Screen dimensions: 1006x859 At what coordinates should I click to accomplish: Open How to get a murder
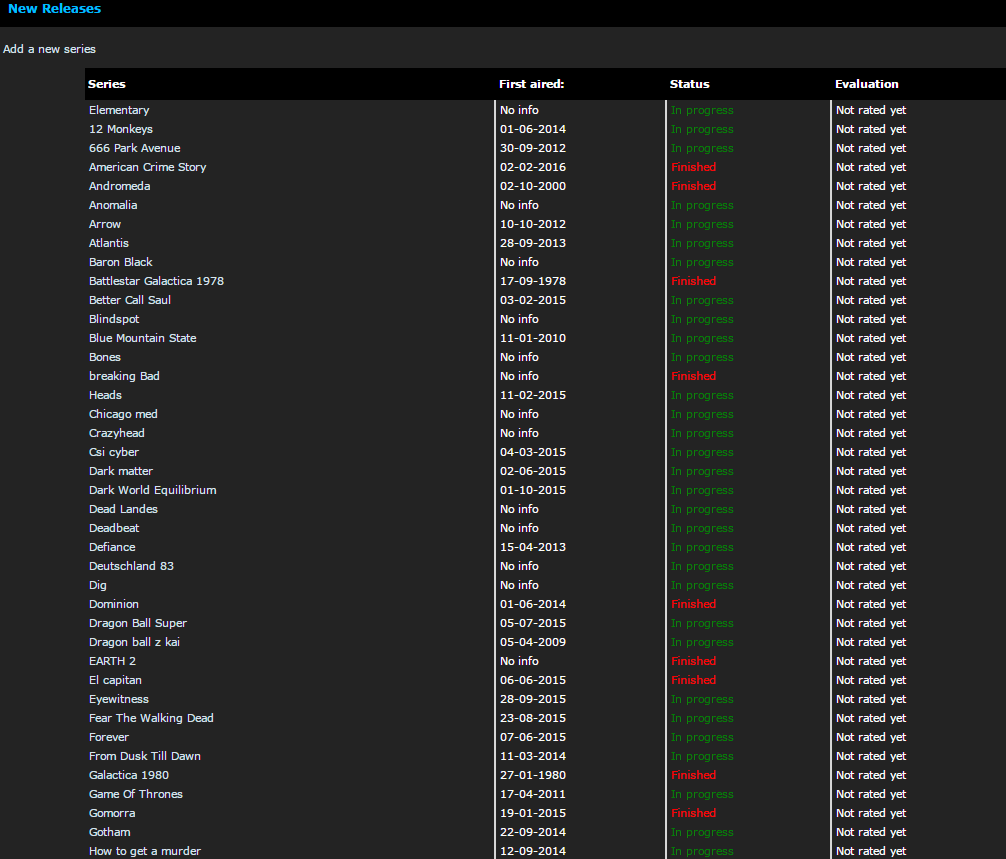(x=145, y=851)
